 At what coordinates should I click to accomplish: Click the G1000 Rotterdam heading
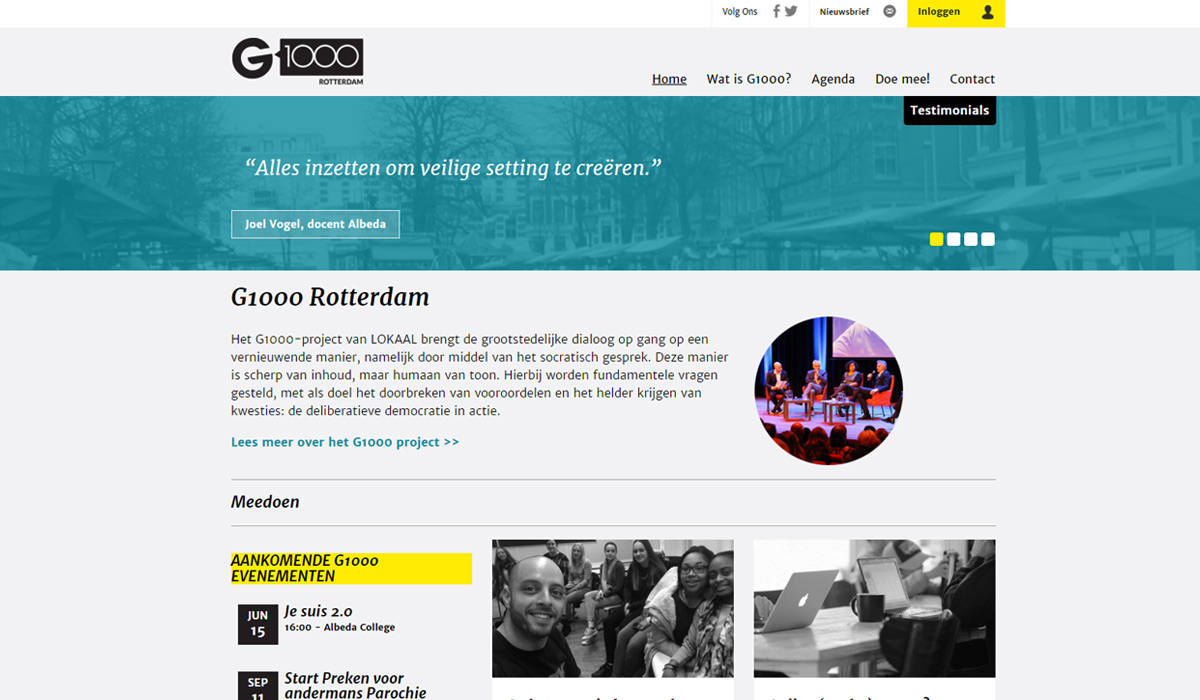click(x=330, y=297)
